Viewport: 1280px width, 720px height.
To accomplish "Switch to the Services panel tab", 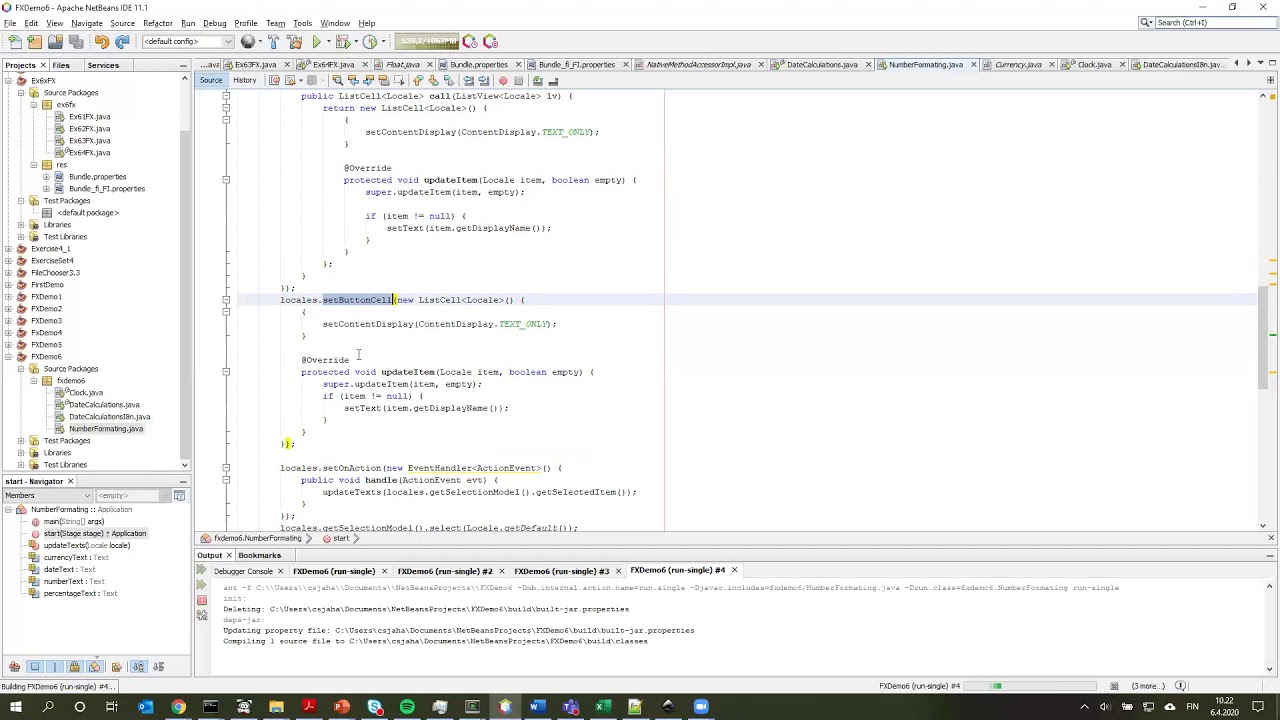I will [103, 65].
